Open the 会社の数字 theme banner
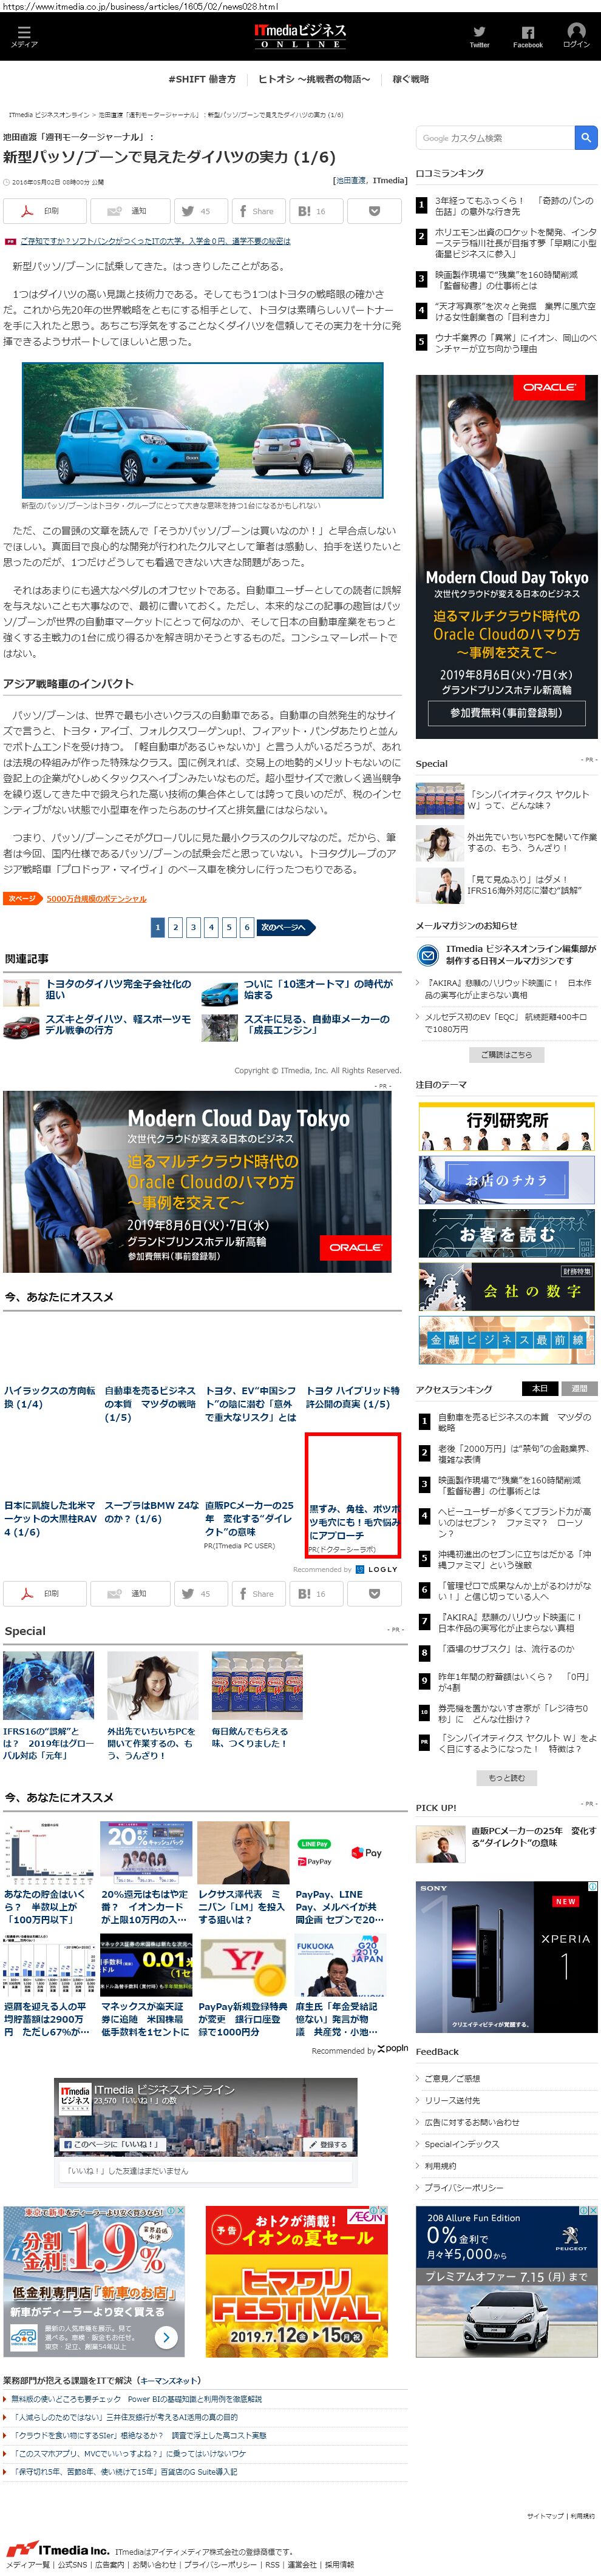This screenshot has height=2576, width=601. tap(507, 1288)
